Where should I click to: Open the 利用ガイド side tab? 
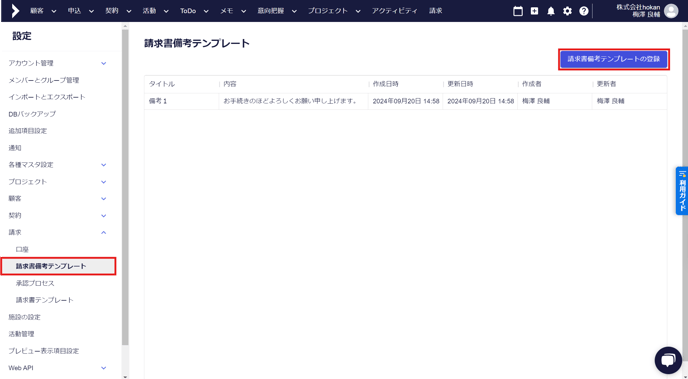[682, 191]
